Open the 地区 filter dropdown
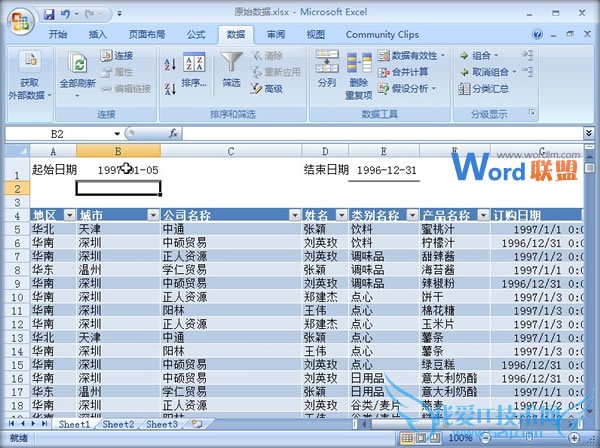 69,215
